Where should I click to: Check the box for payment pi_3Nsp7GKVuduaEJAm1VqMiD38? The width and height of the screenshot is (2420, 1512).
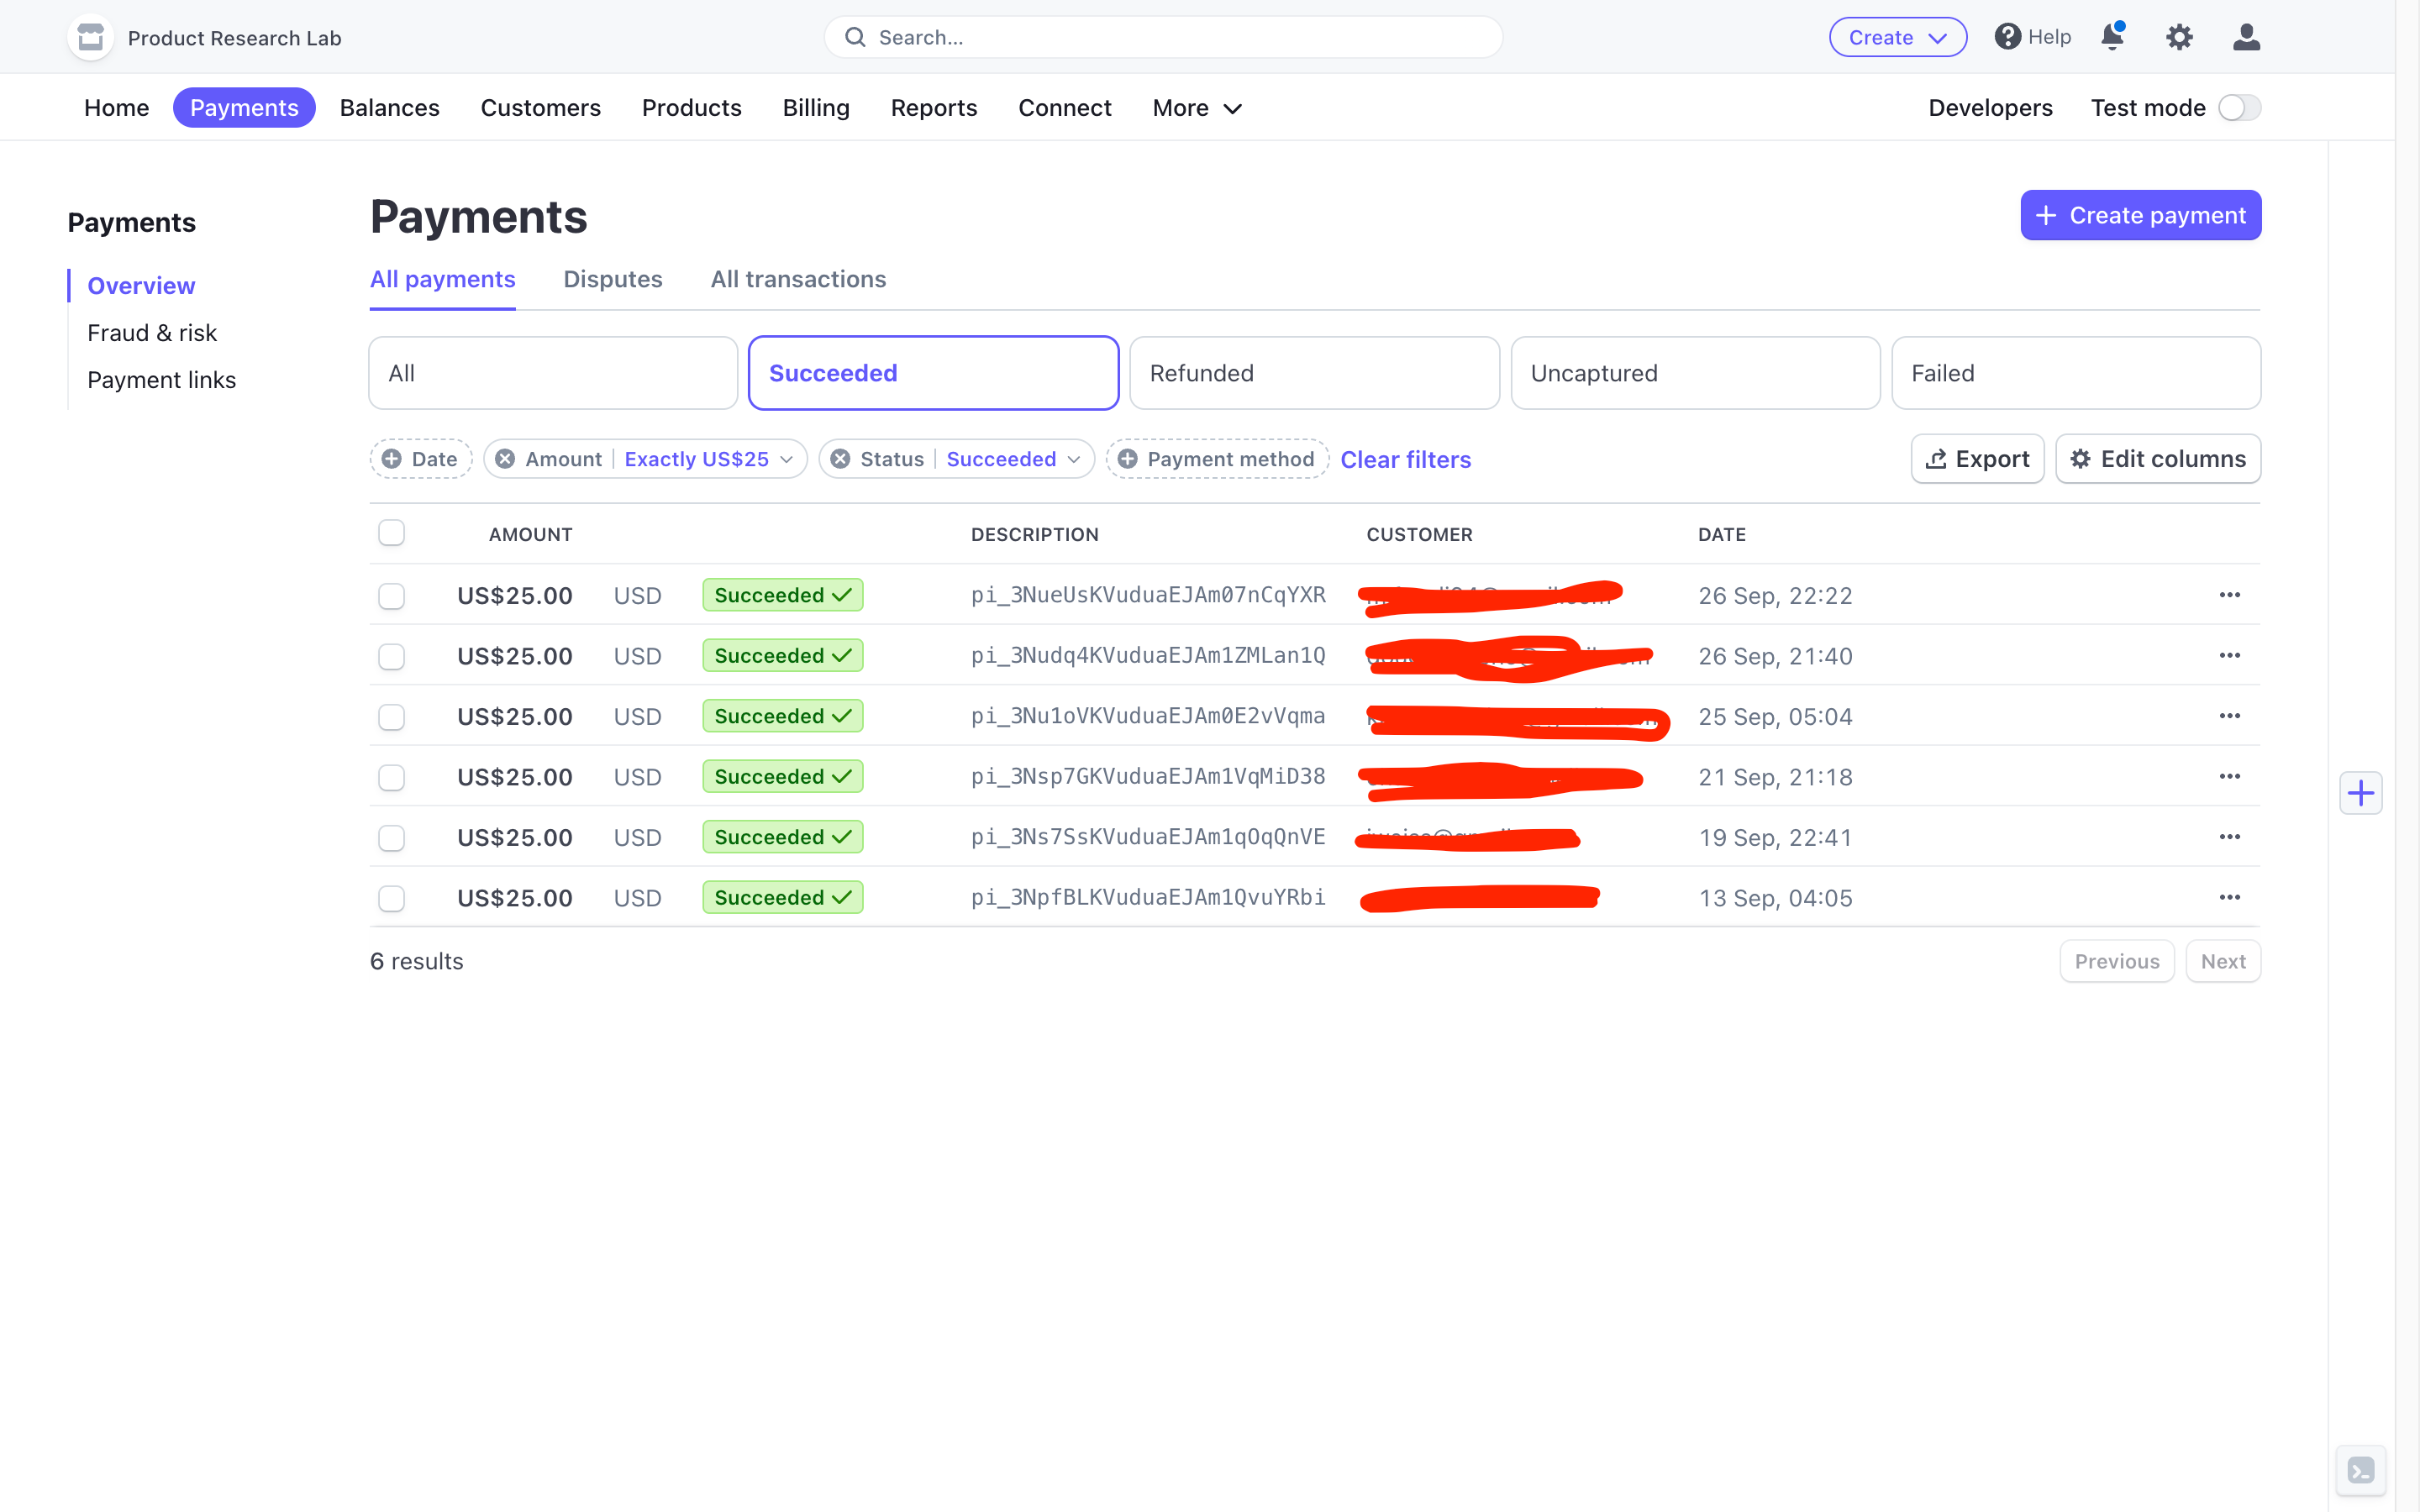(x=392, y=778)
